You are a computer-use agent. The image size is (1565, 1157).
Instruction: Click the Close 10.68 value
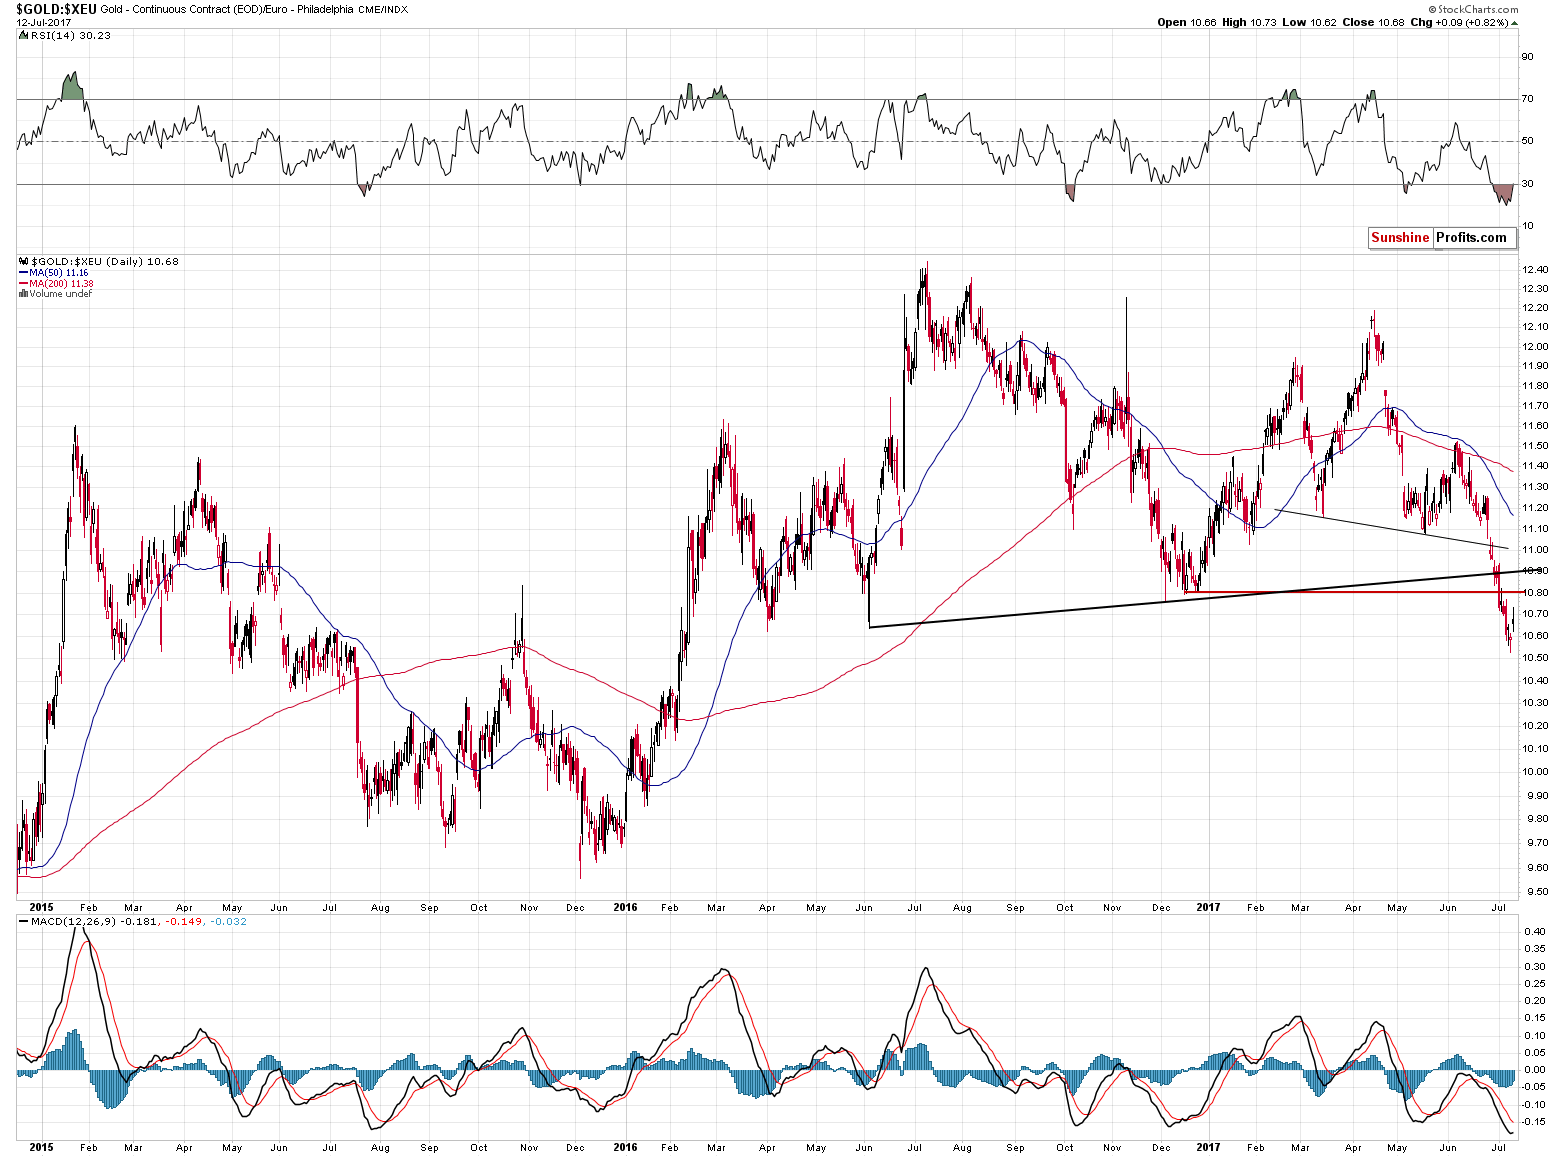[x=1374, y=22]
